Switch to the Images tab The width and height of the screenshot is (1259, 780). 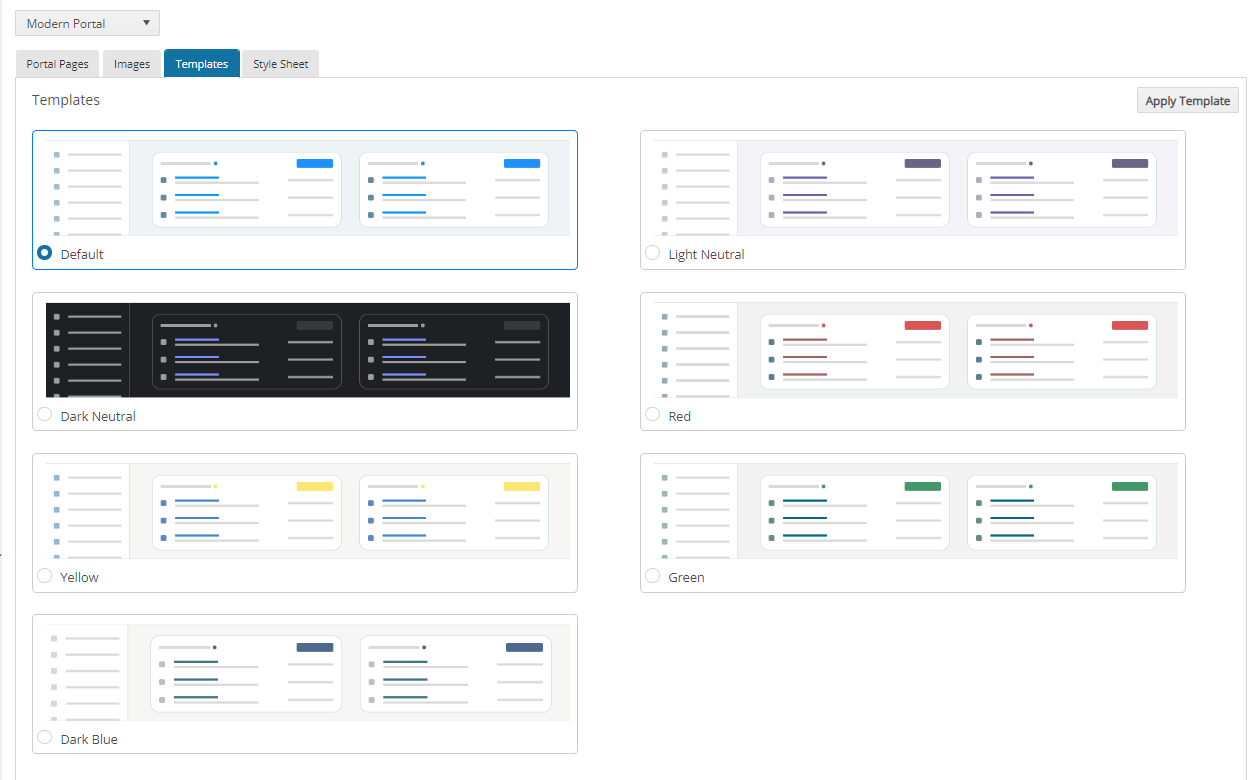pyautogui.click(x=132, y=64)
